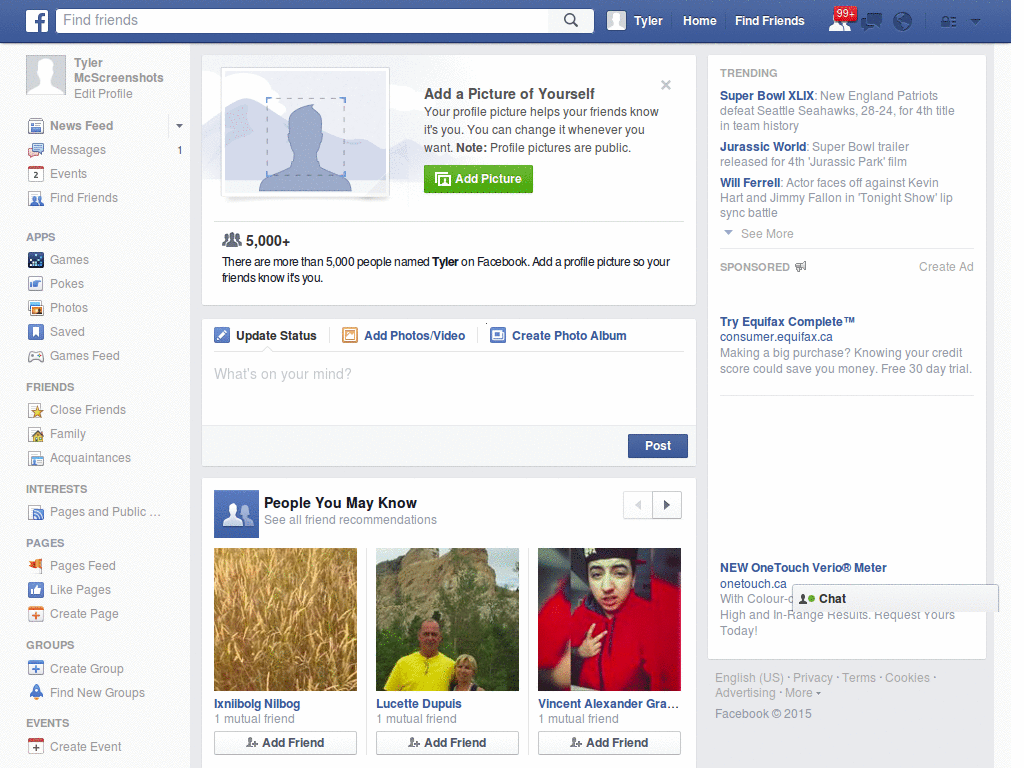This screenshot has width=1024, height=768.
Task: Click the Games app icon
Action: pos(36,260)
